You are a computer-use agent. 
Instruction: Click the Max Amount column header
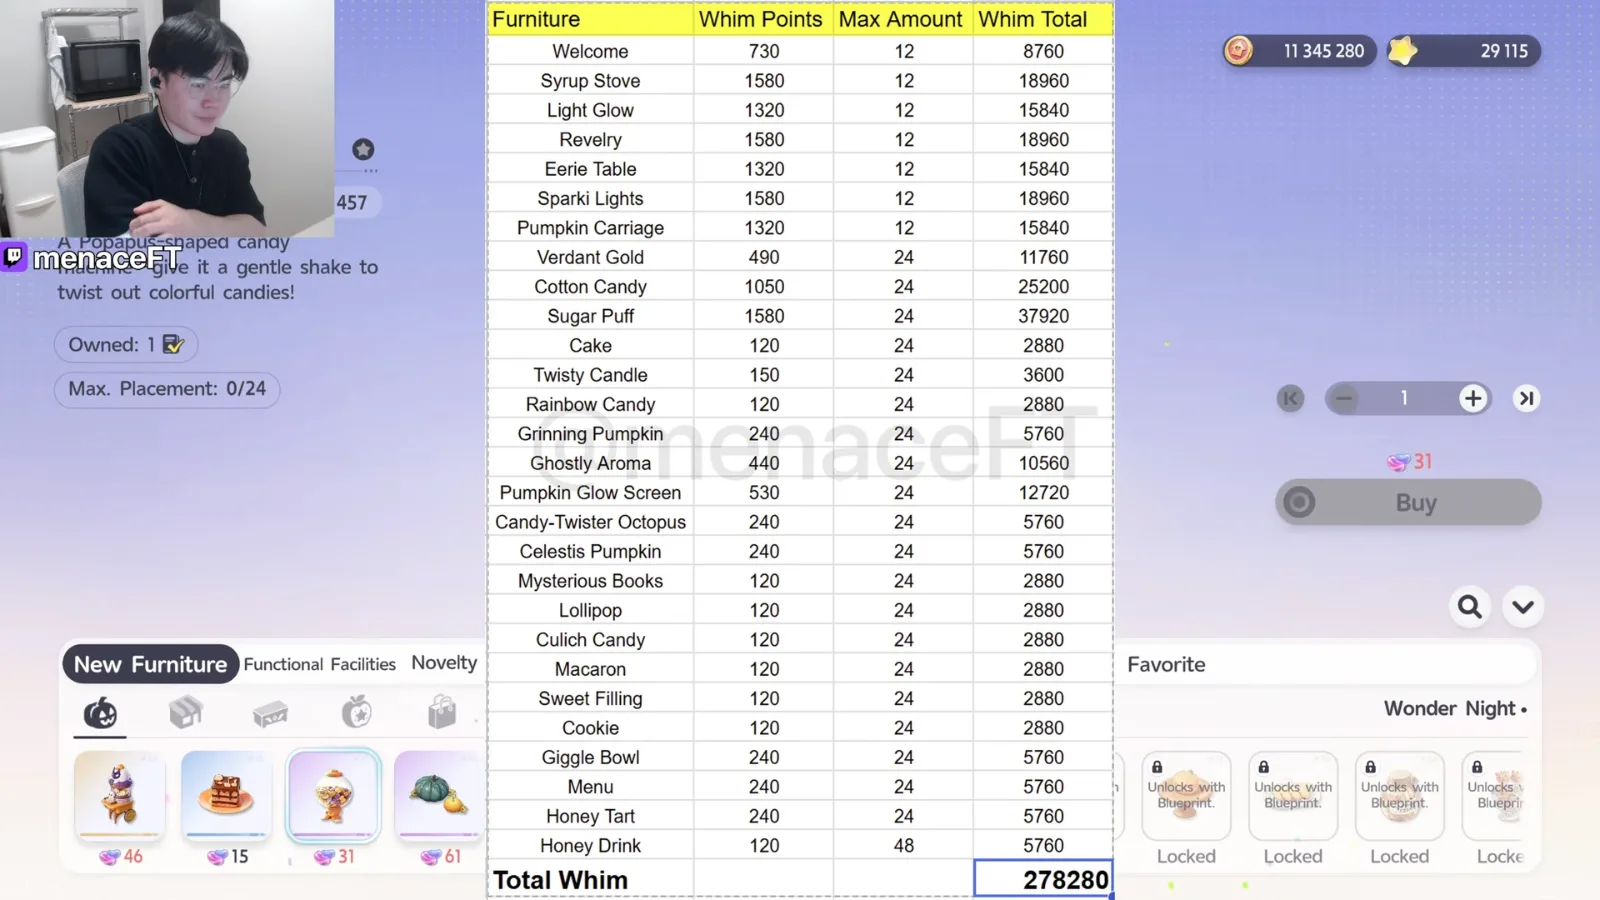click(903, 19)
